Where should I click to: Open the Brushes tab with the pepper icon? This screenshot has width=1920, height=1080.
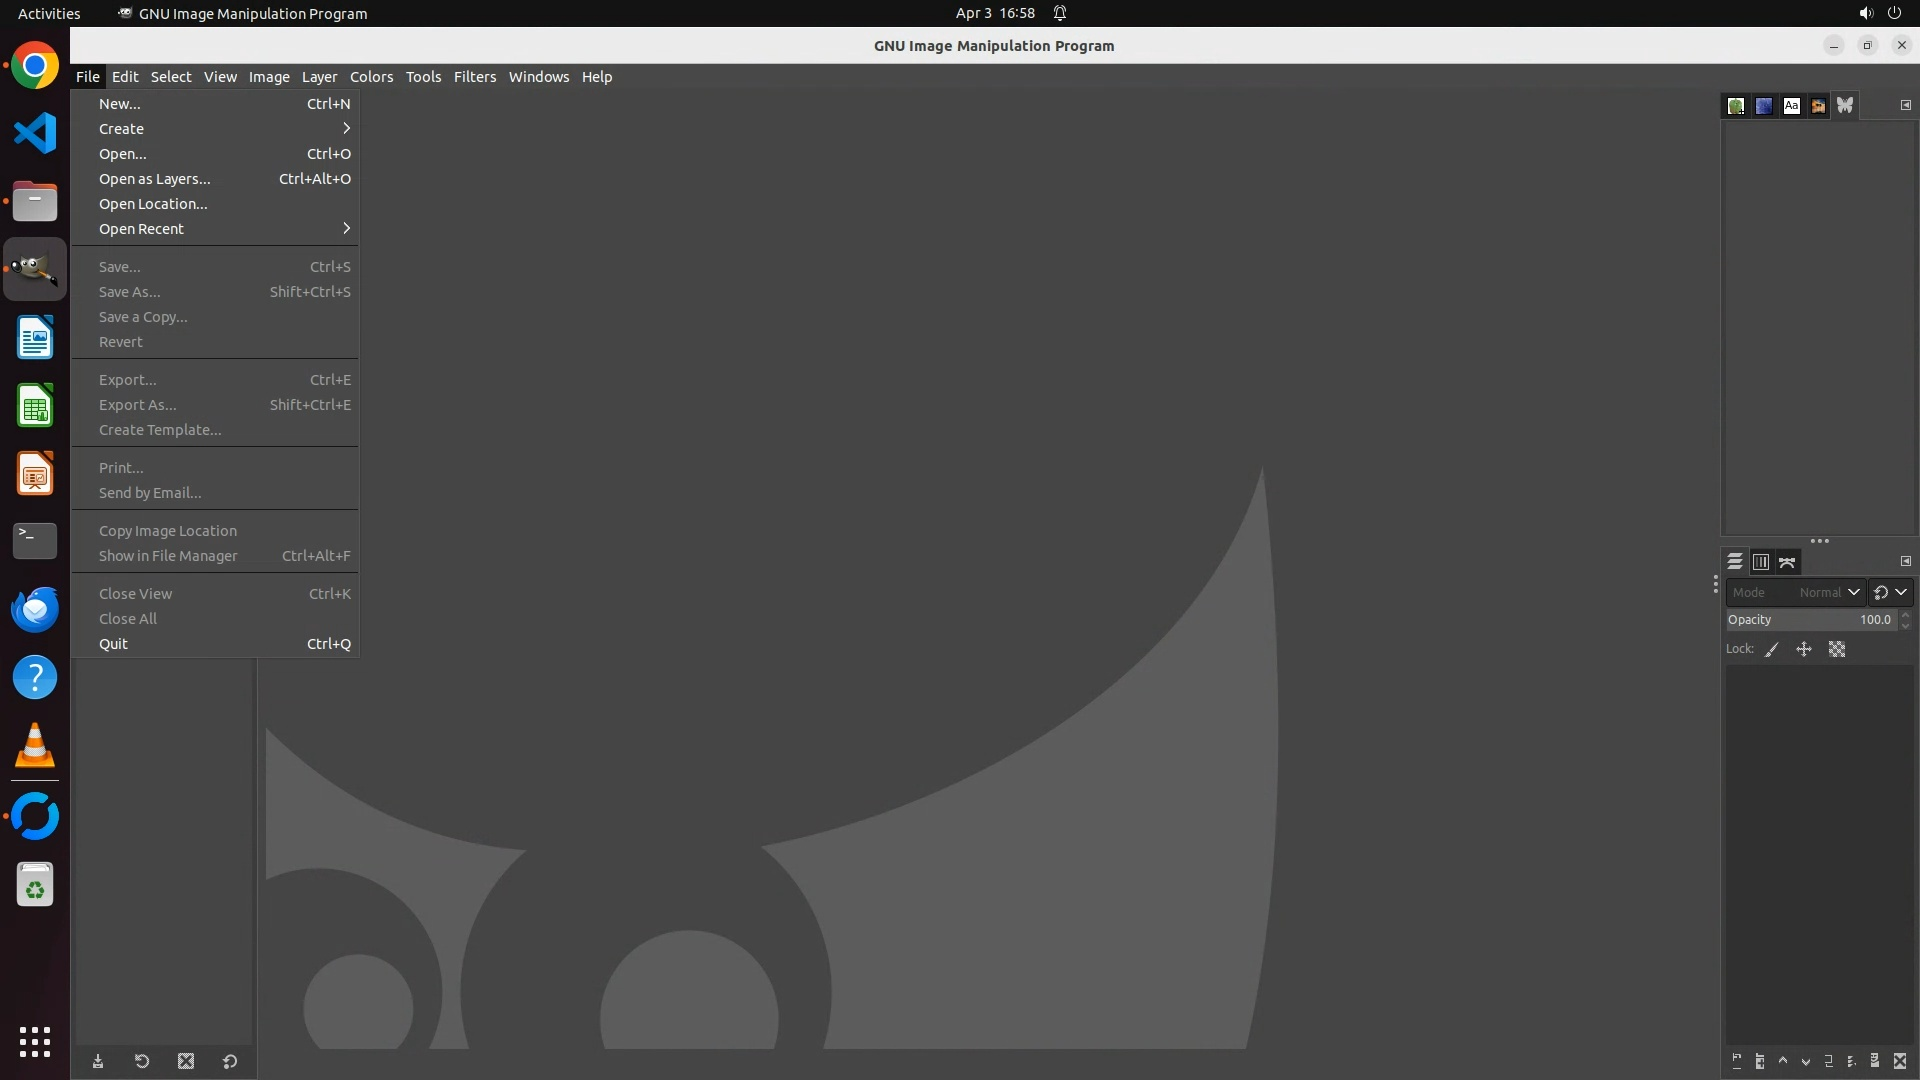click(1736, 106)
